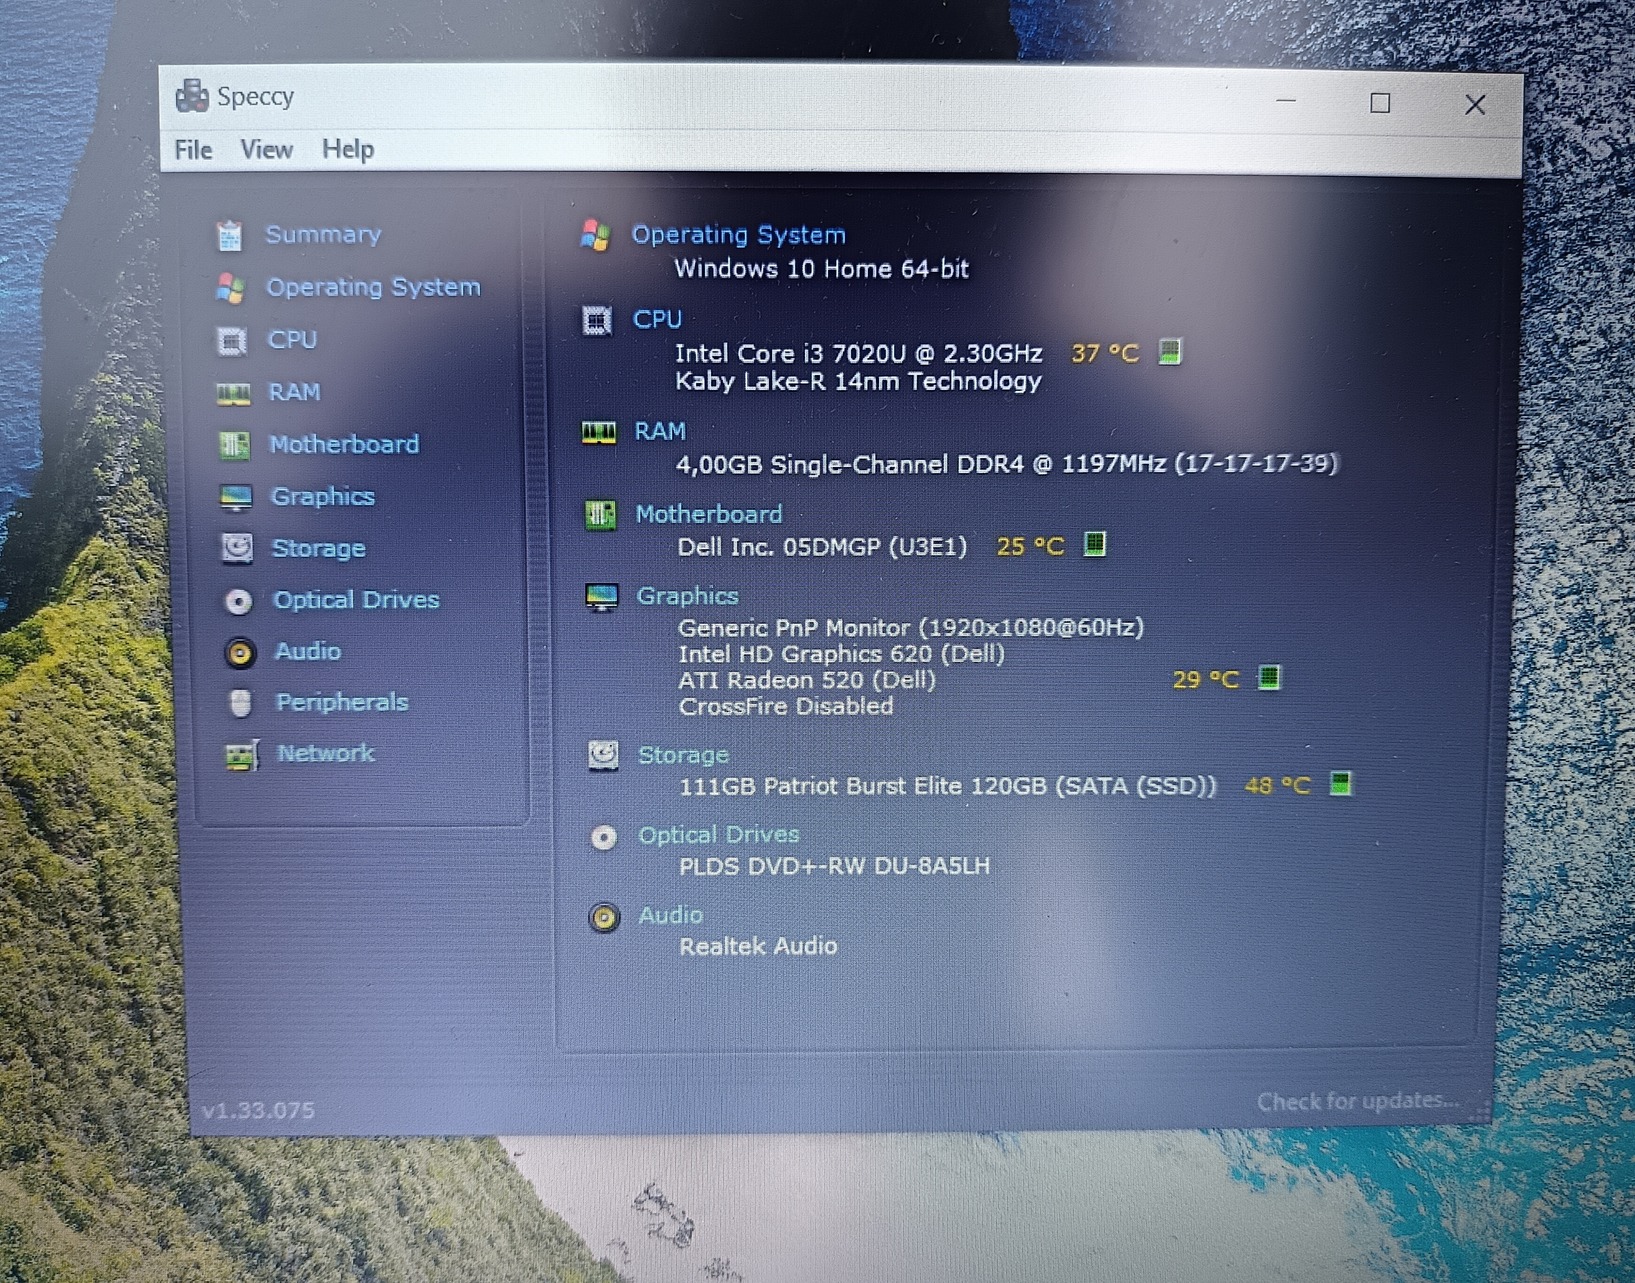Click the Graphics icon in summary panel

click(x=602, y=597)
